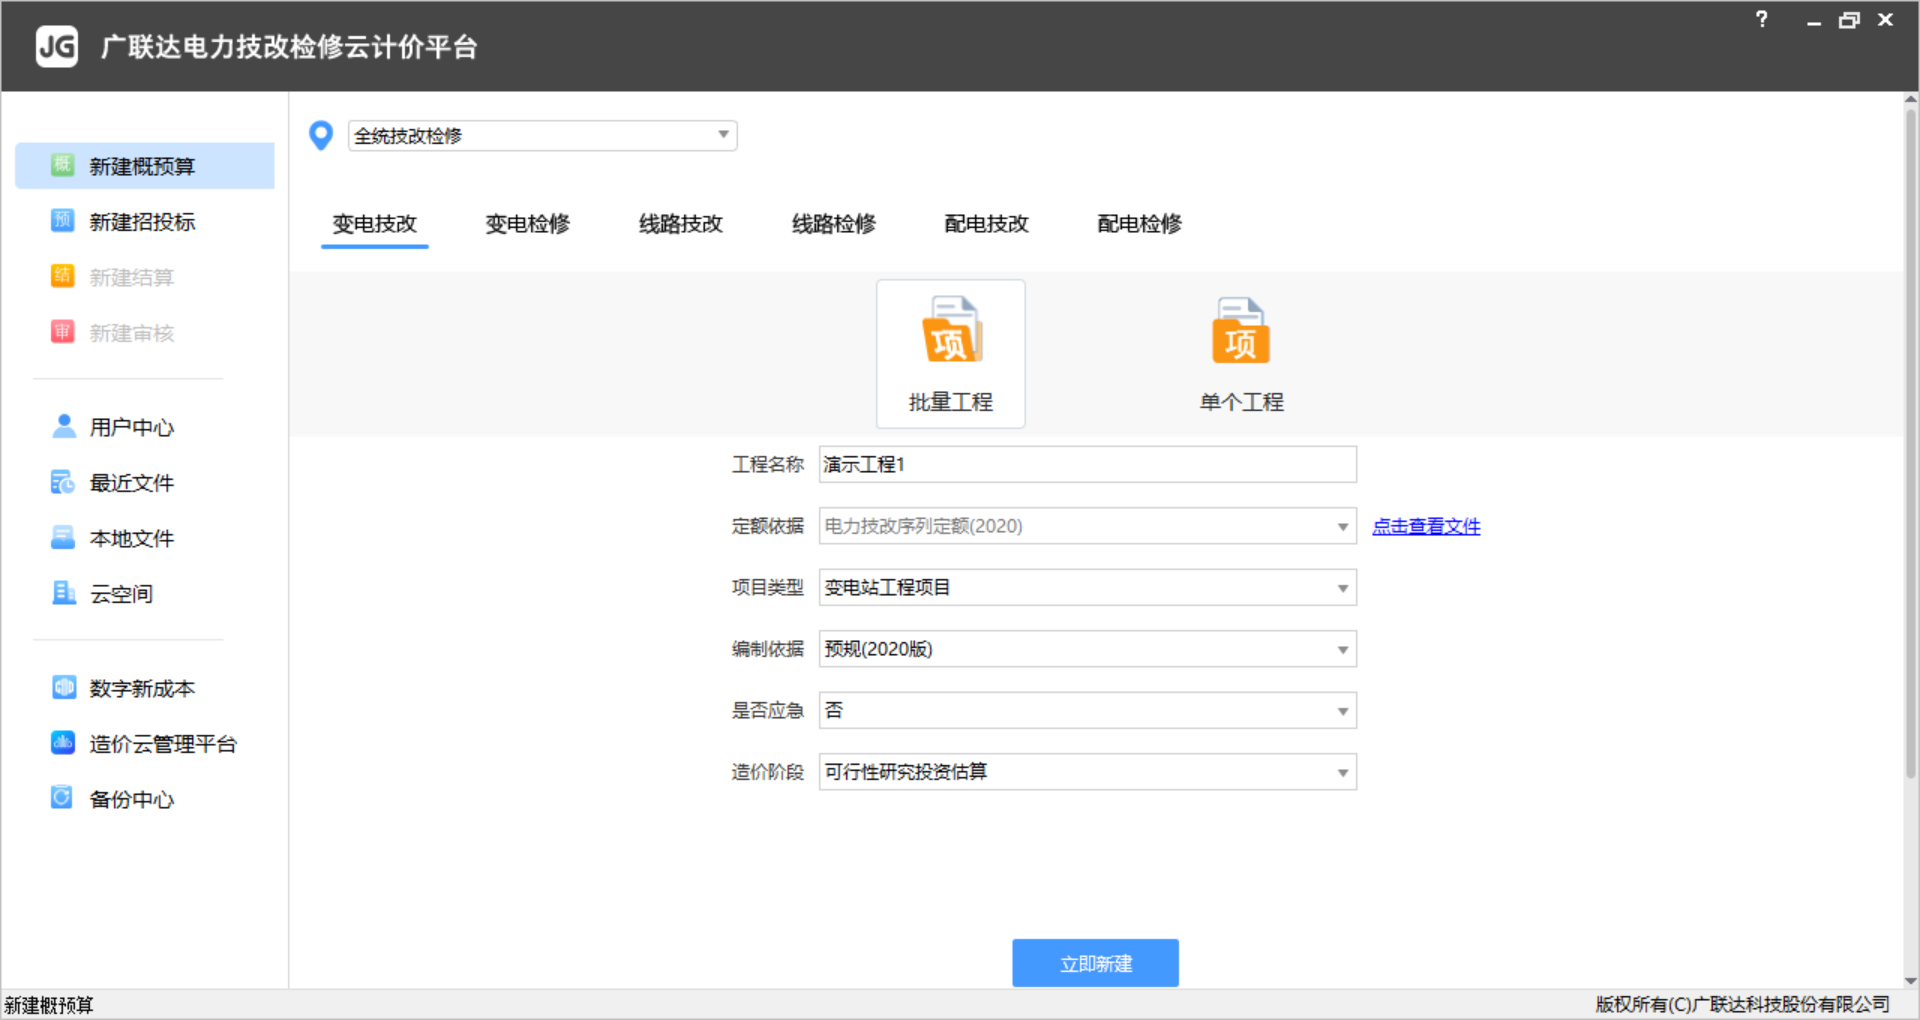
Task: Open 用户中心 sidebar label
Action: [x=132, y=427]
